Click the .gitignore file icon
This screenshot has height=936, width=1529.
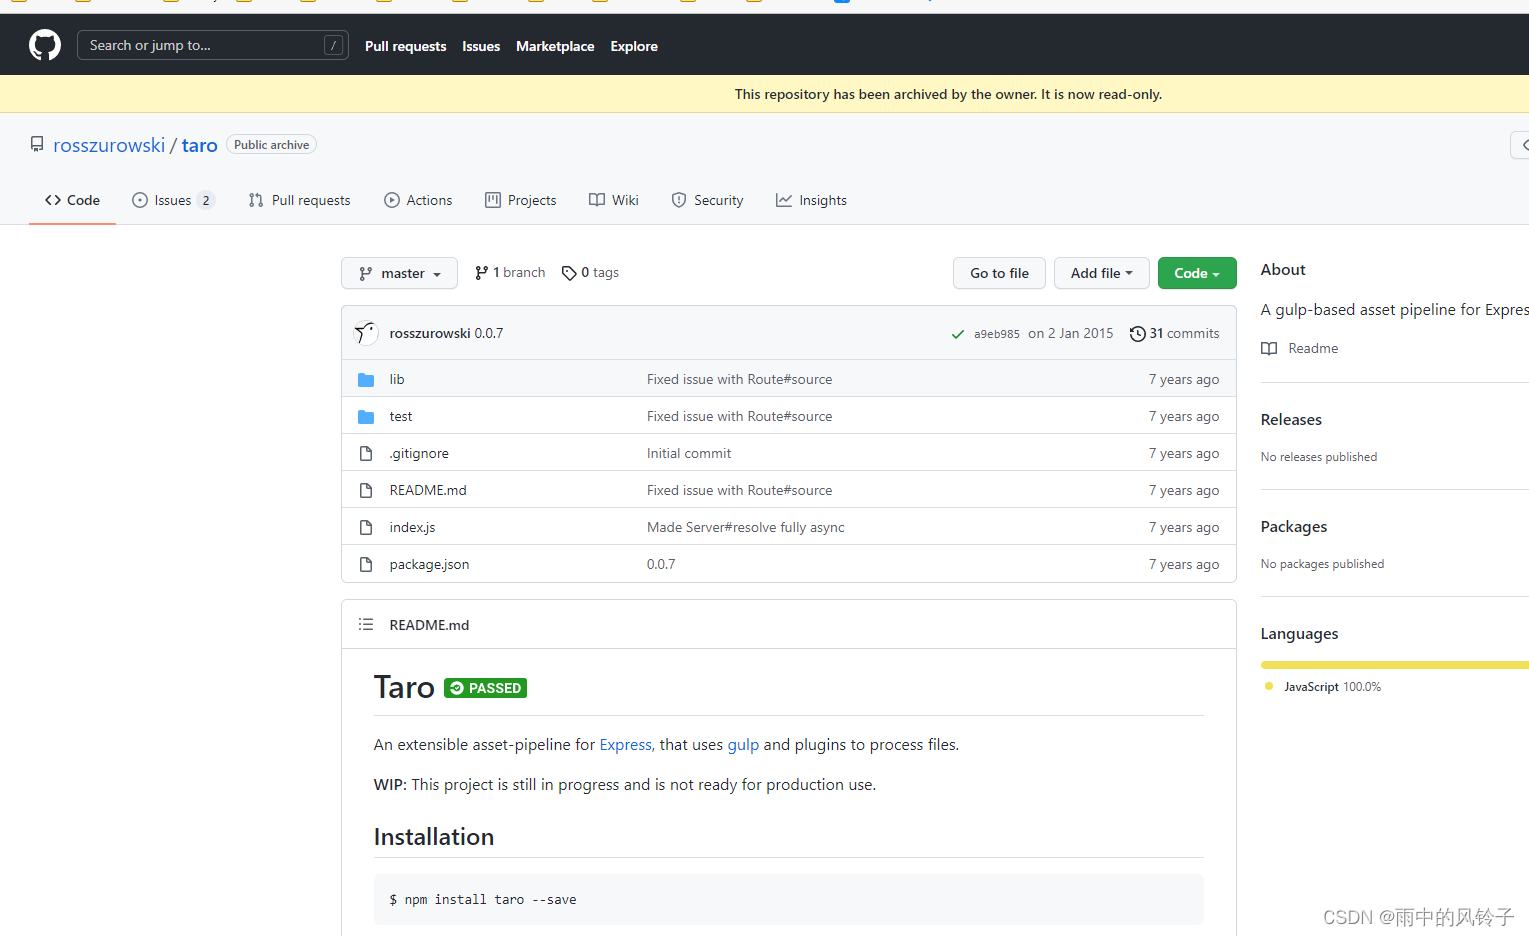pos(366,454)
